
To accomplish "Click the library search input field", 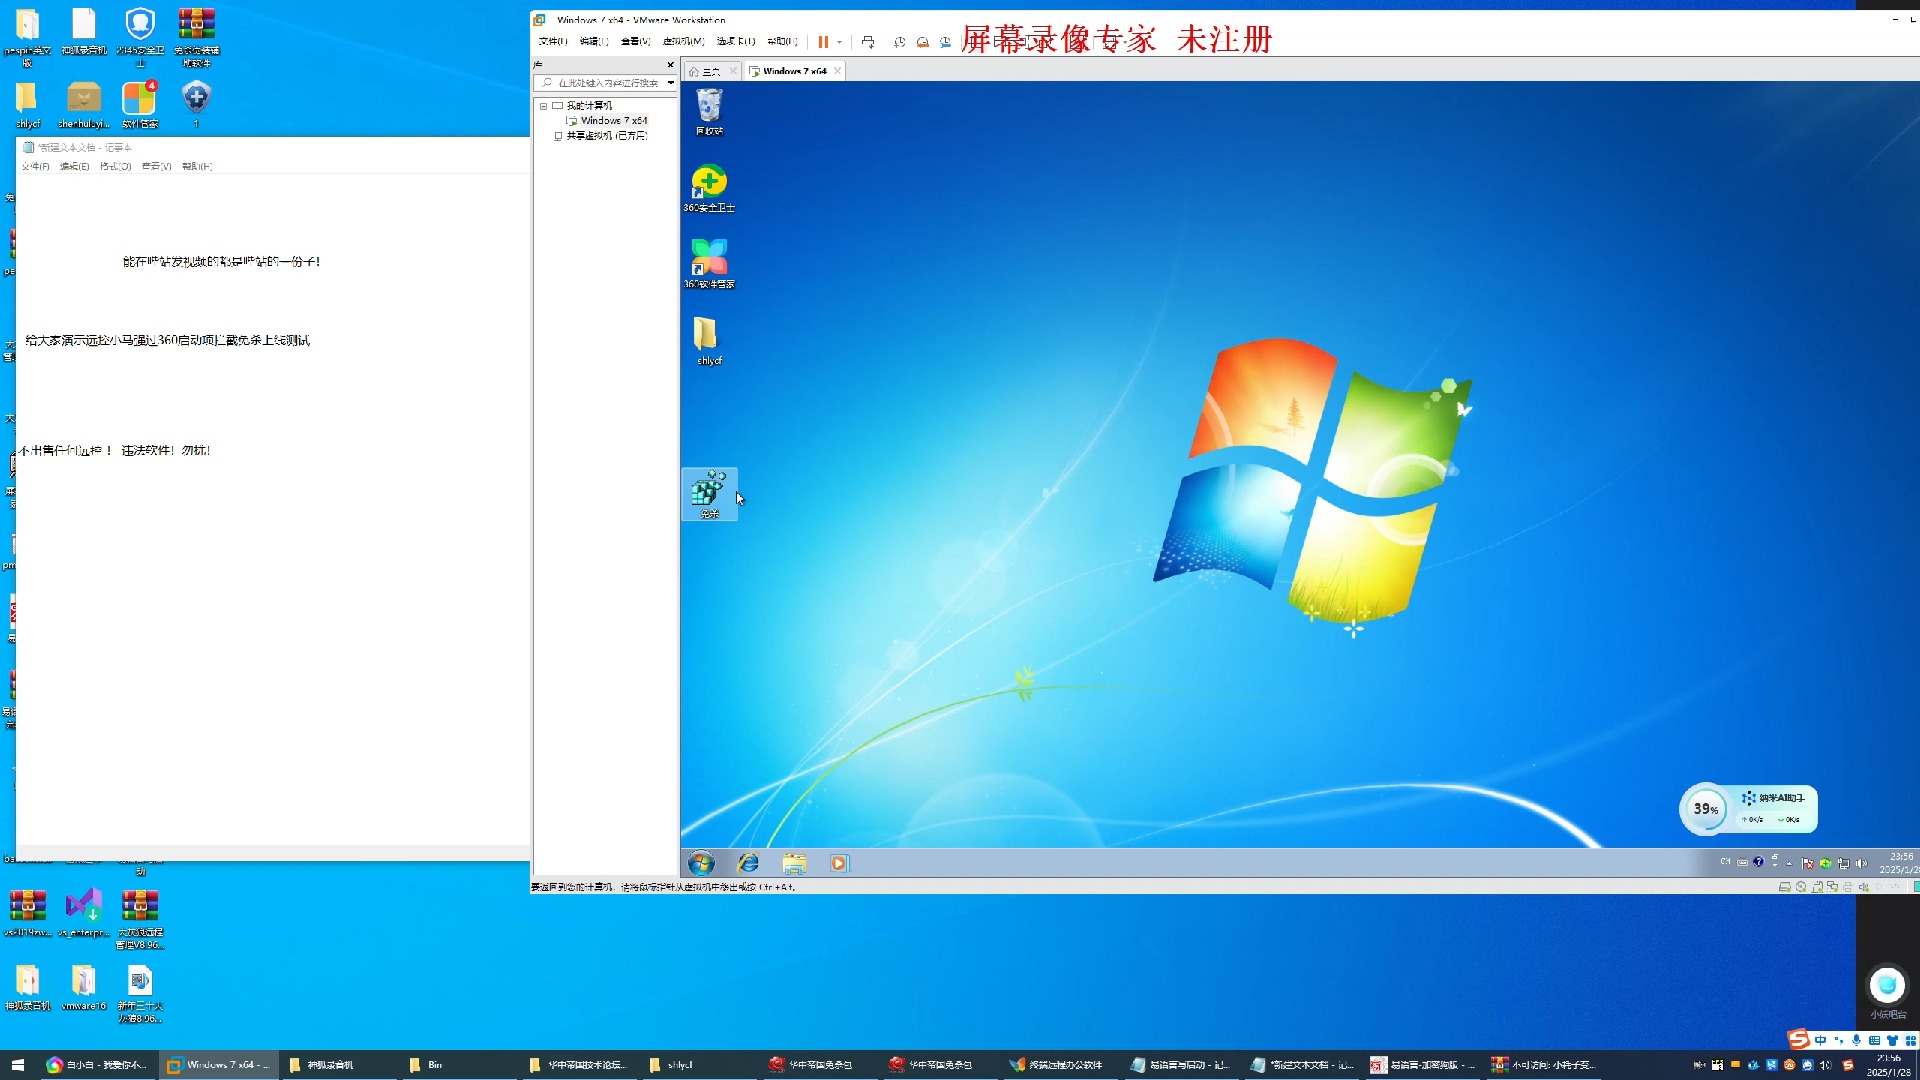I will pos(607,83).
